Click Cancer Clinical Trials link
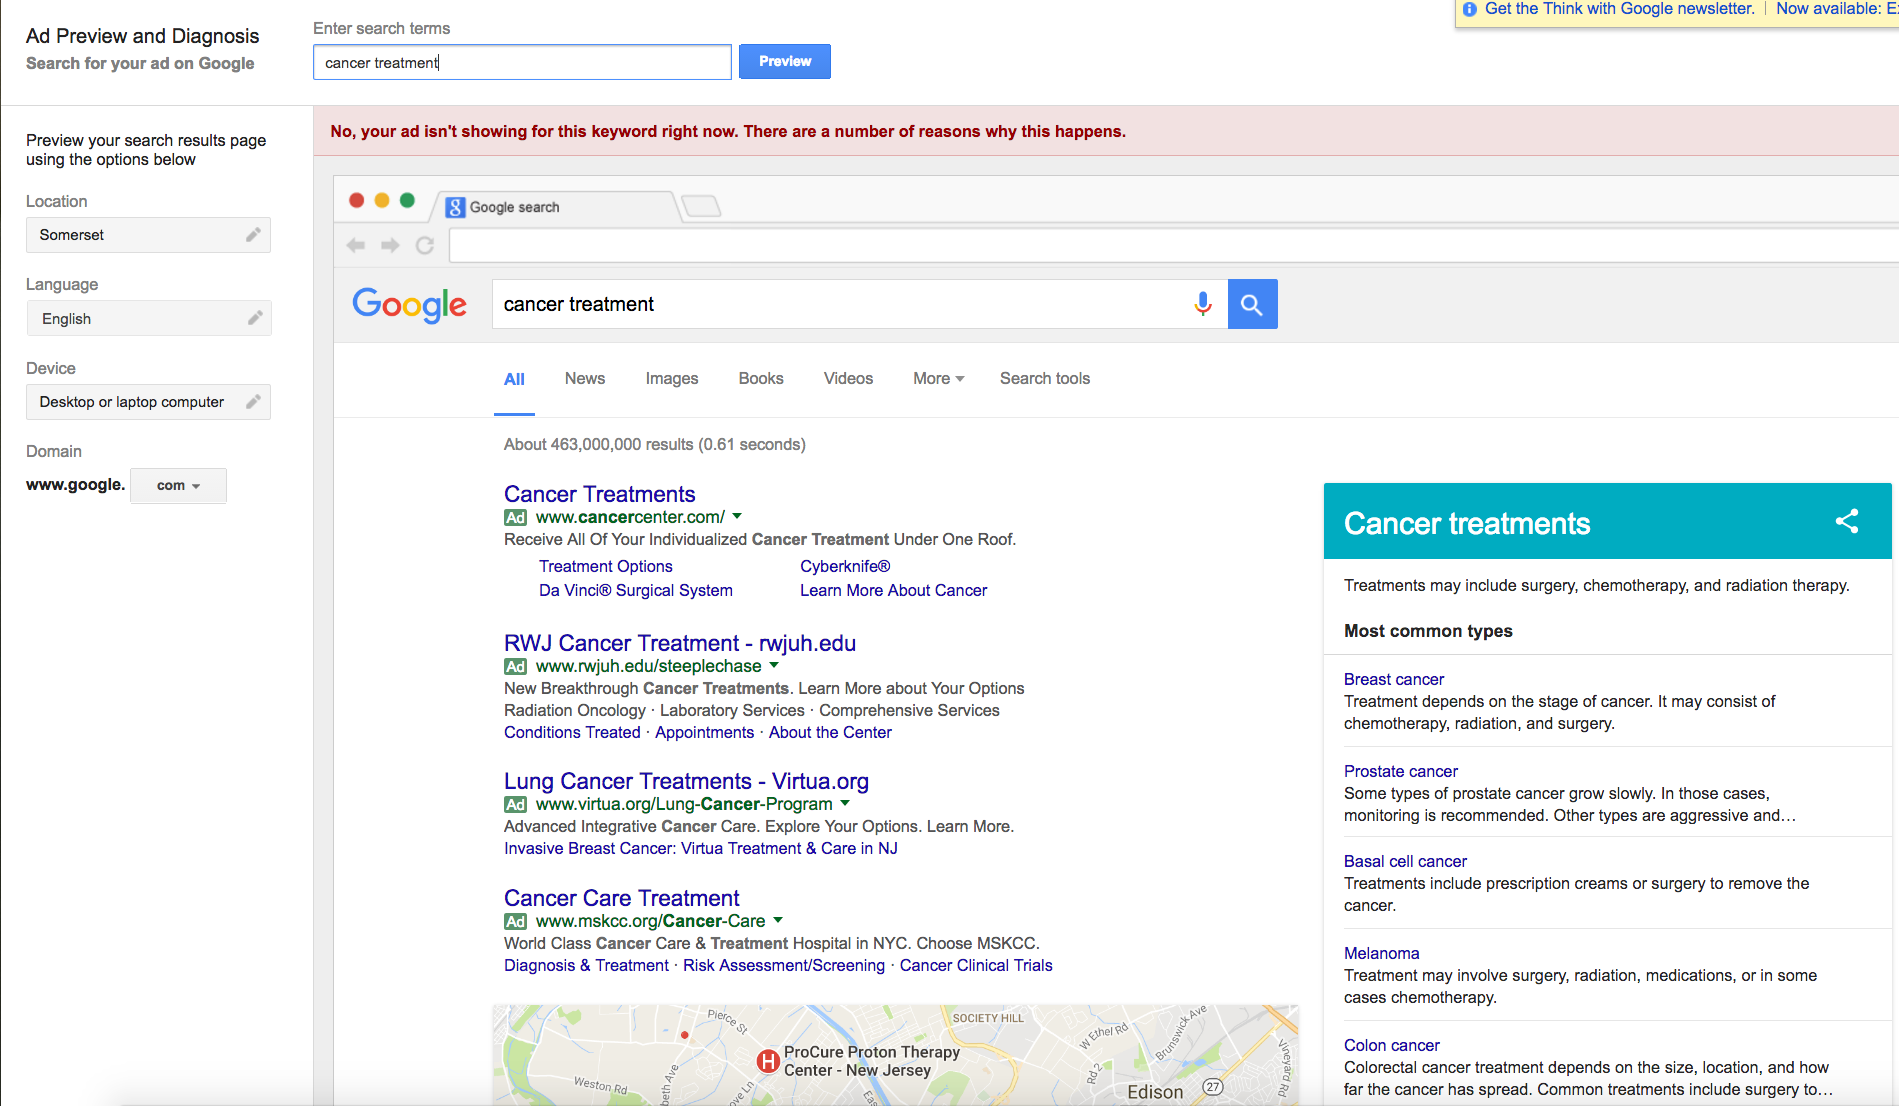This screenshot has width=1899, height=1106. click(976, 966)
